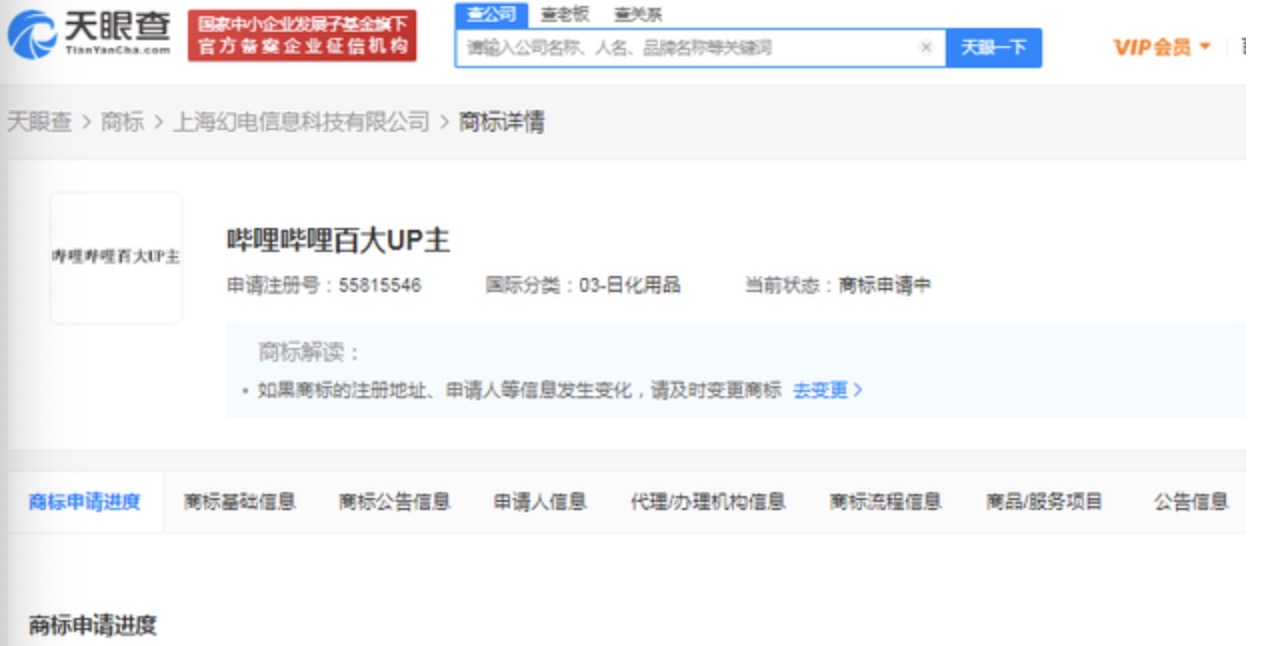
Task: Switch to the 商标流程信息 tab
Action: click(886, 502)
